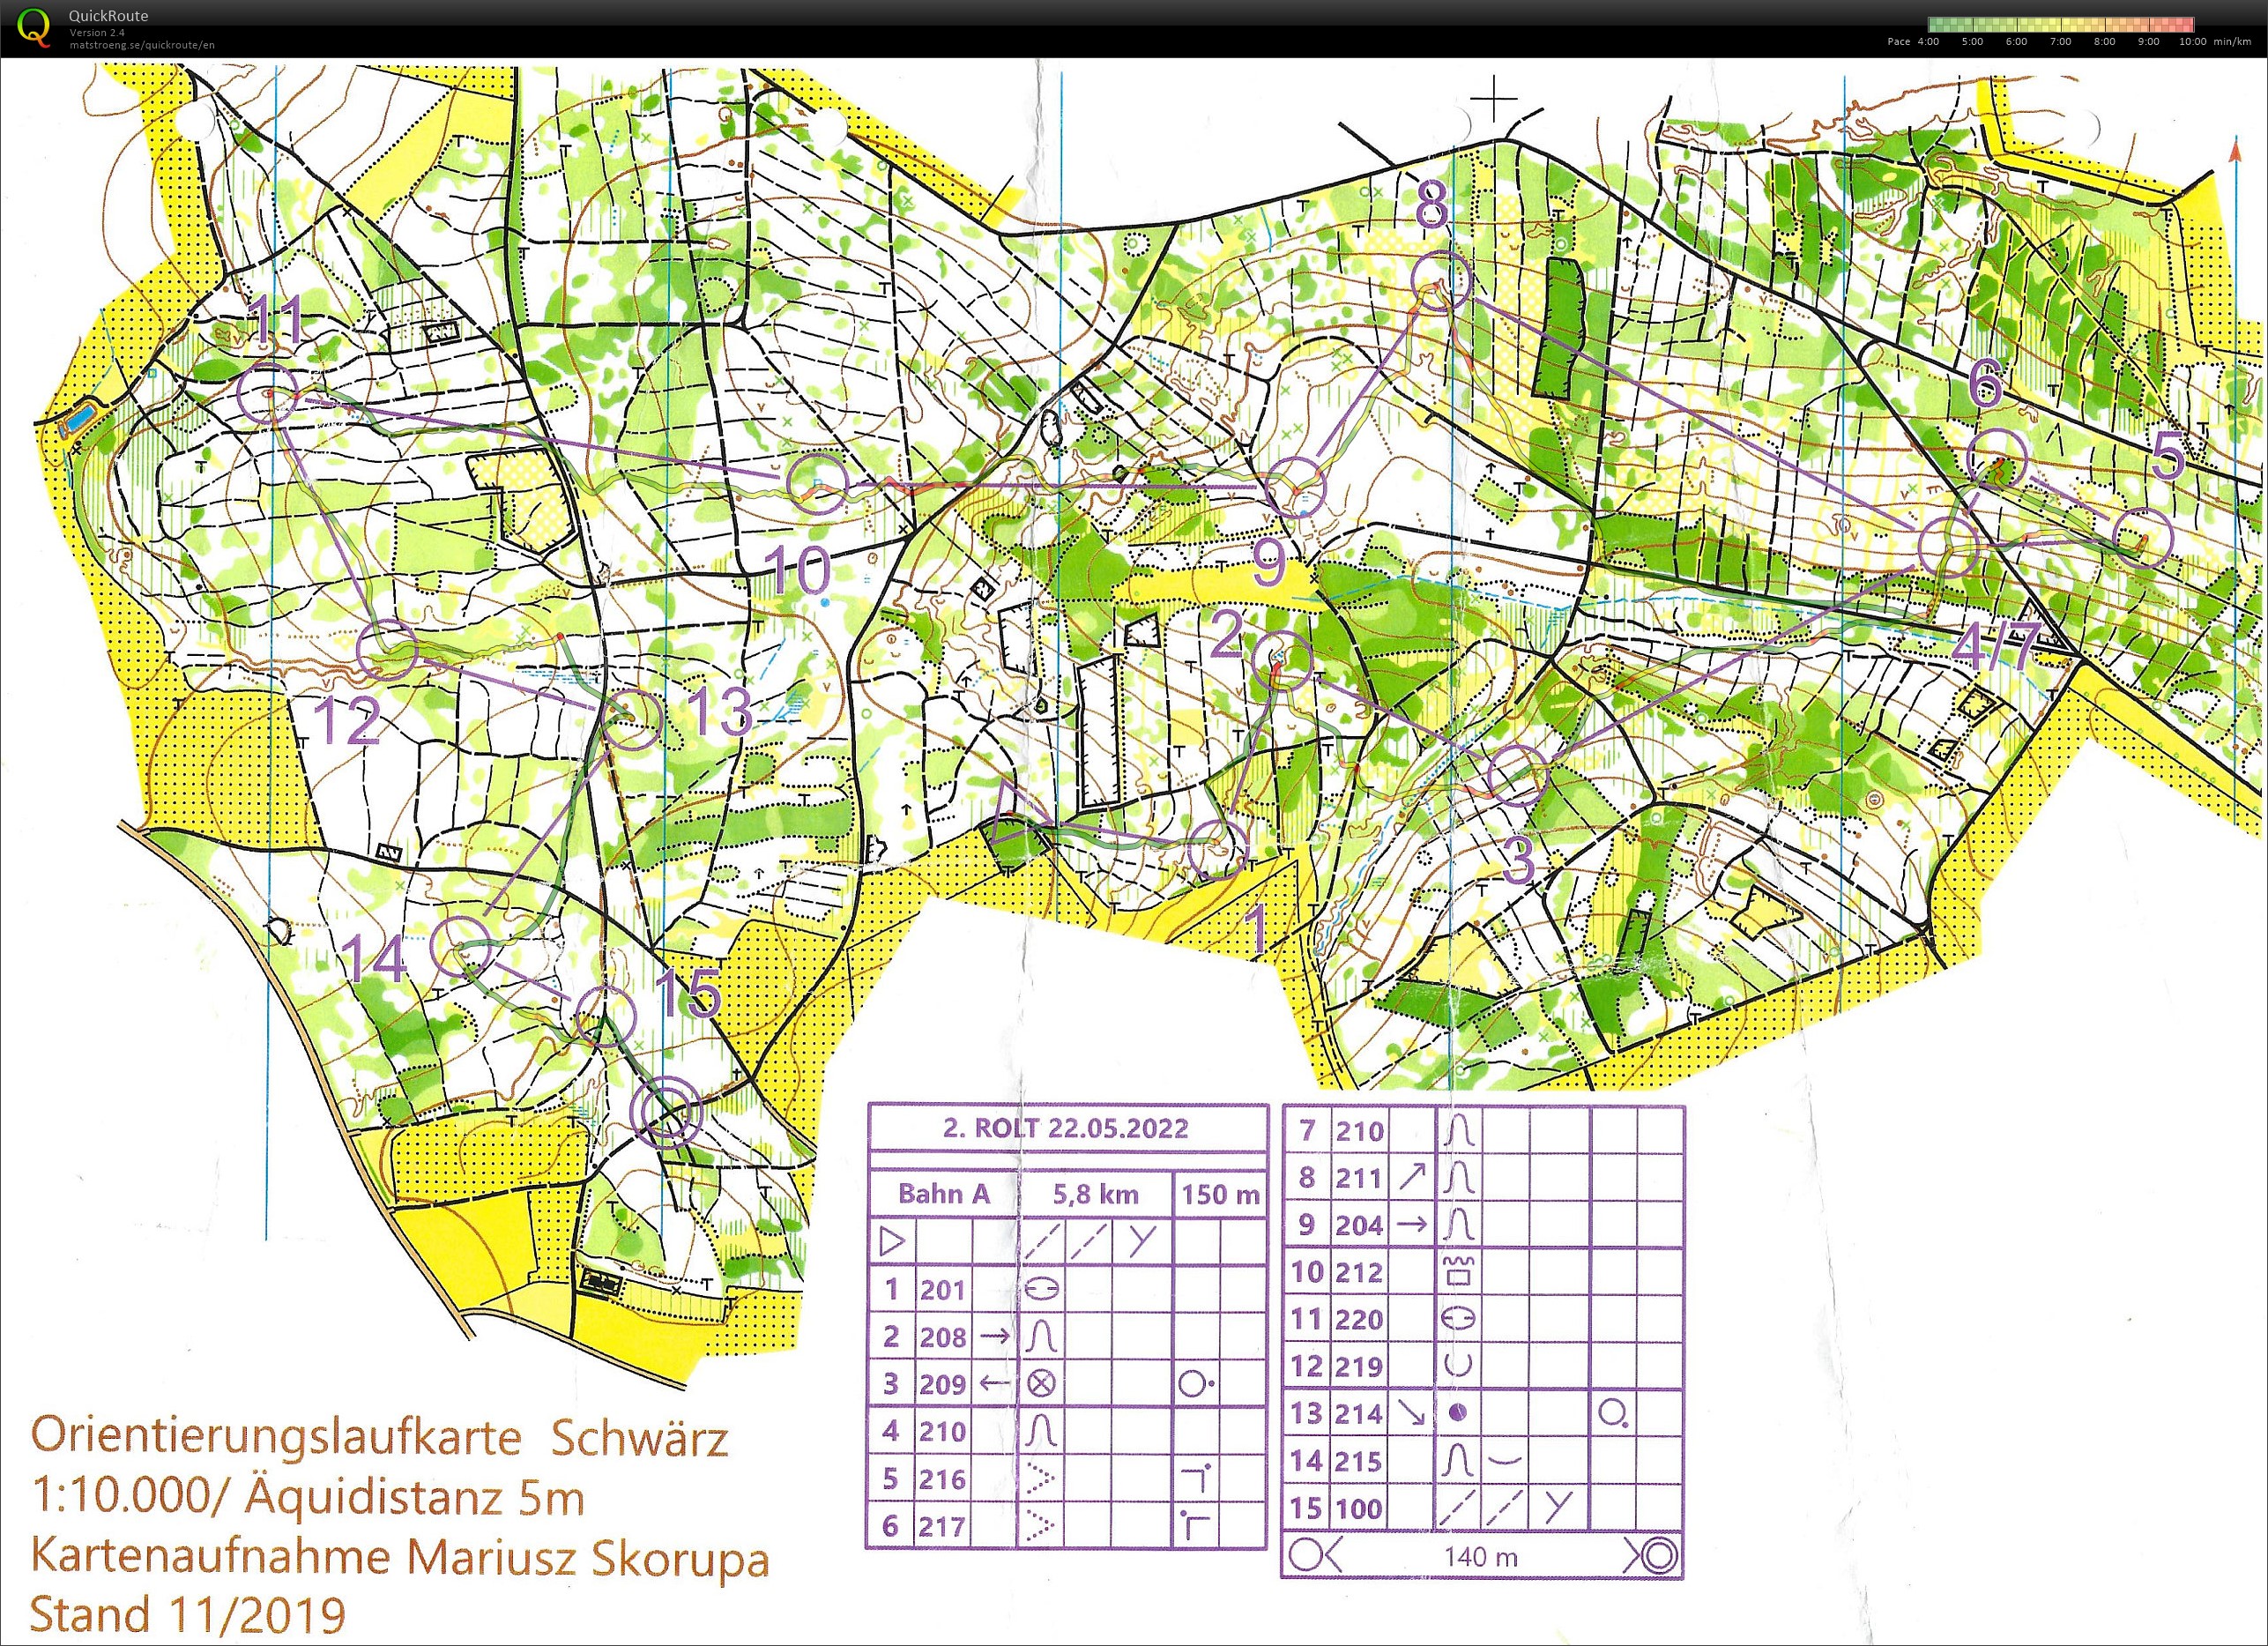
Task: Click the double-circle finish symbol on map
Action: pyautogui.click(x=667, y=1113)
